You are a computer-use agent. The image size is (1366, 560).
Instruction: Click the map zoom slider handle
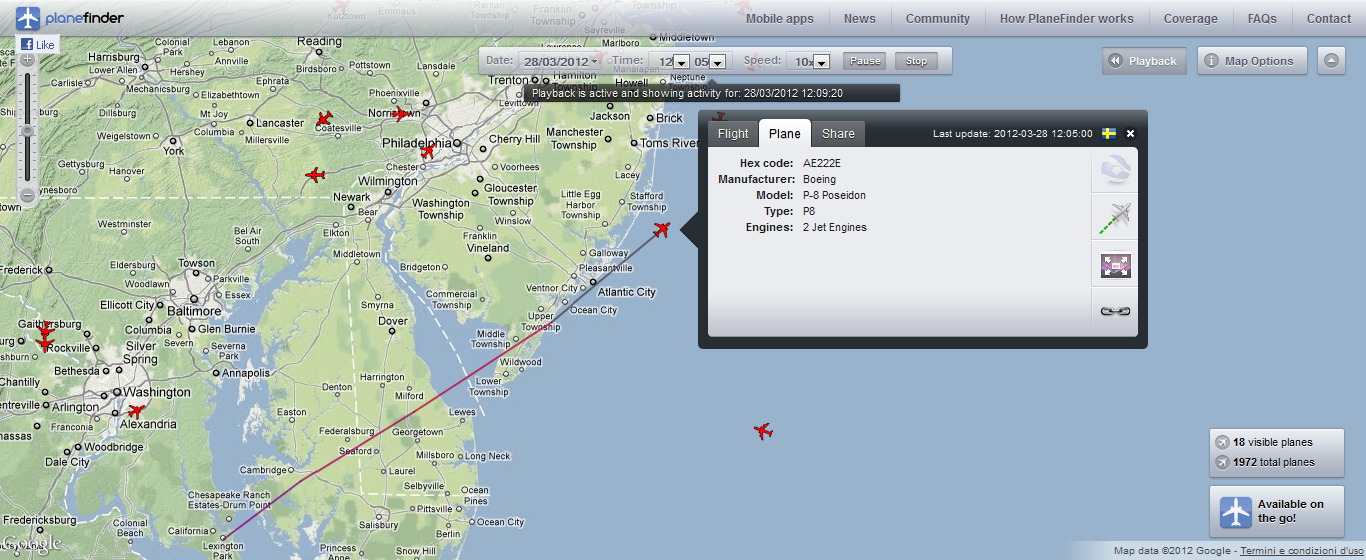click(x=27, y=131)
